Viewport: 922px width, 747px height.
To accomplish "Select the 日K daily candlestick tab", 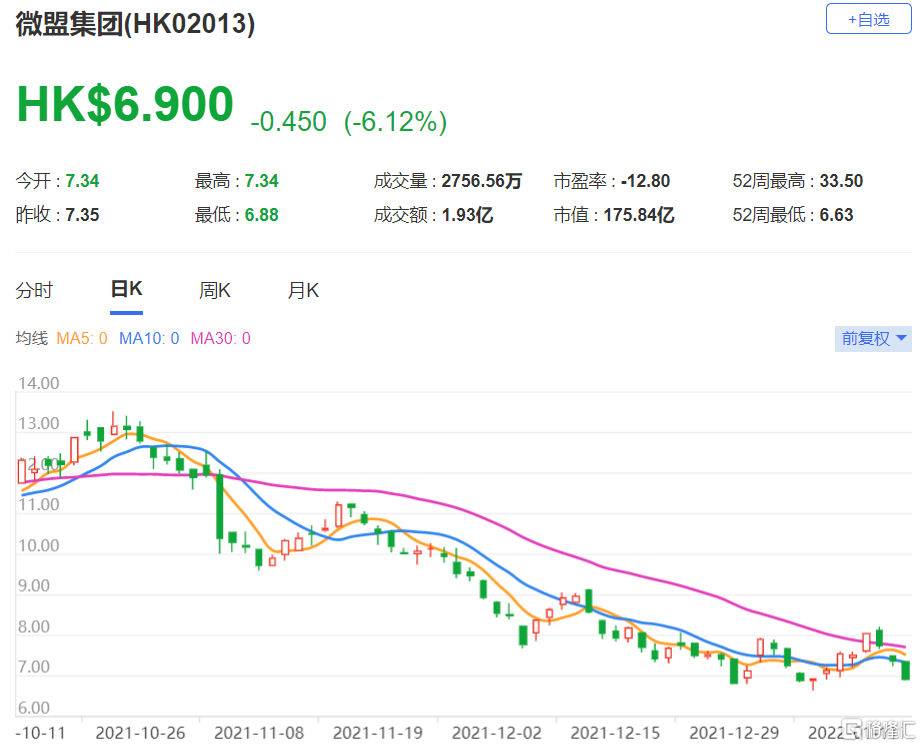I will coord(126,289).
